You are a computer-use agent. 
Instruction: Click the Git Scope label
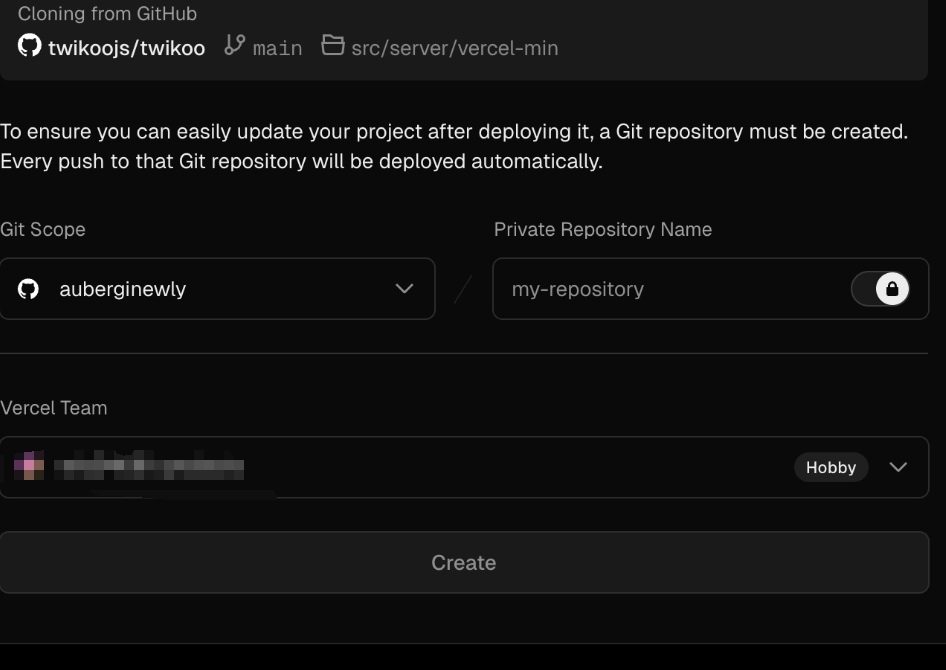[43, 229]
